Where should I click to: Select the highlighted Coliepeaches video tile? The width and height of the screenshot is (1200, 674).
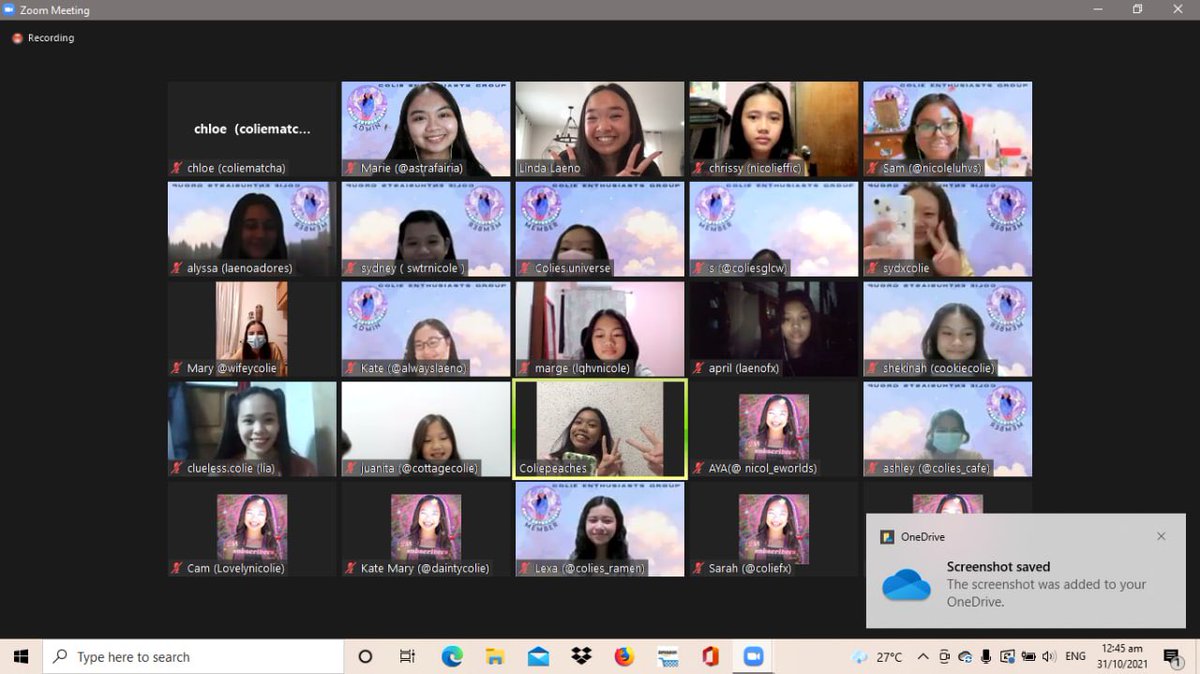point(600,429)
